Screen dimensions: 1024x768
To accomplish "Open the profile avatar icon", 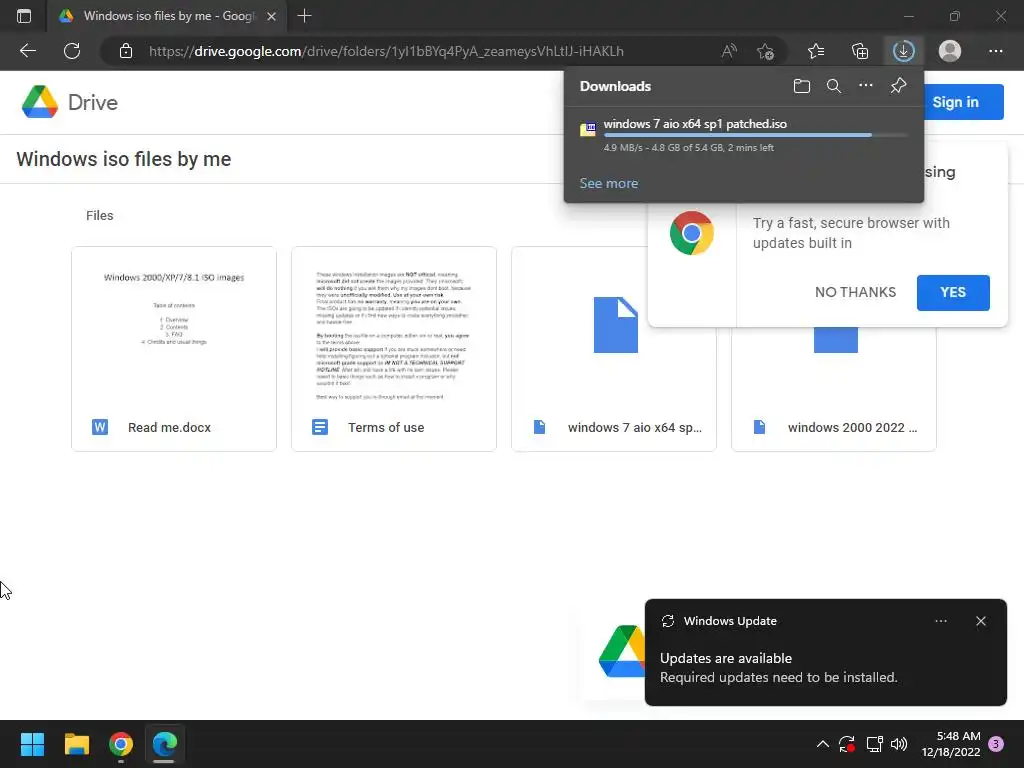I will click(950, 51).
